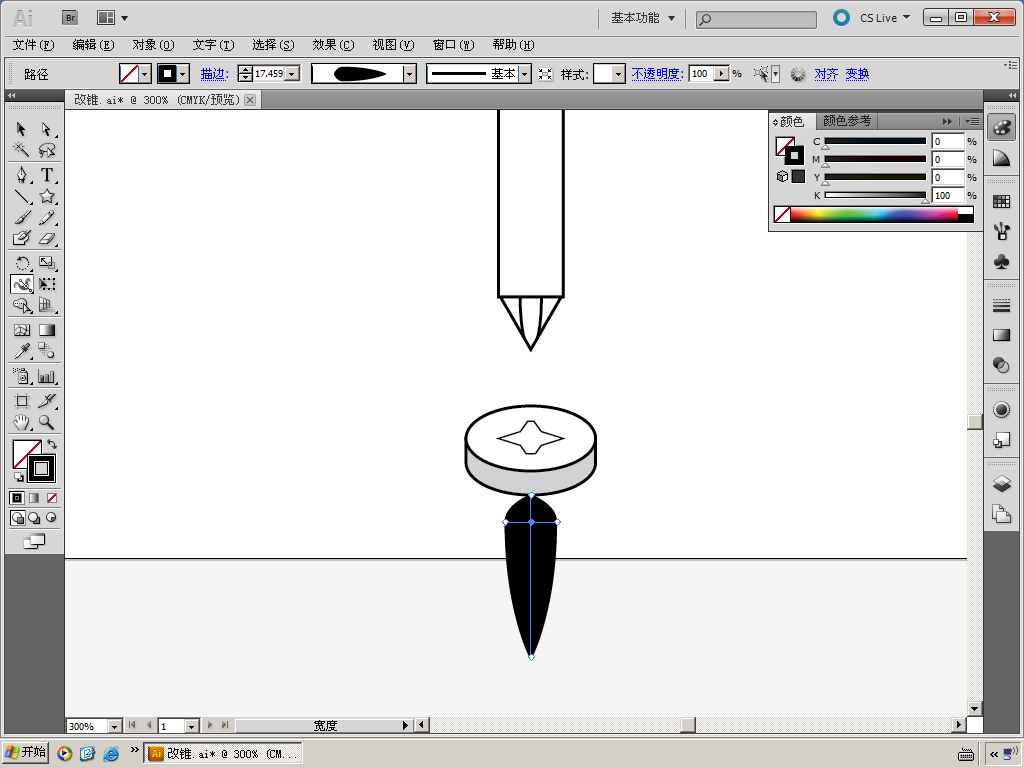The width and height of the screenshot is (1024, 768).
Task: Select the Free Transform tool
Action: click(46, 284)
